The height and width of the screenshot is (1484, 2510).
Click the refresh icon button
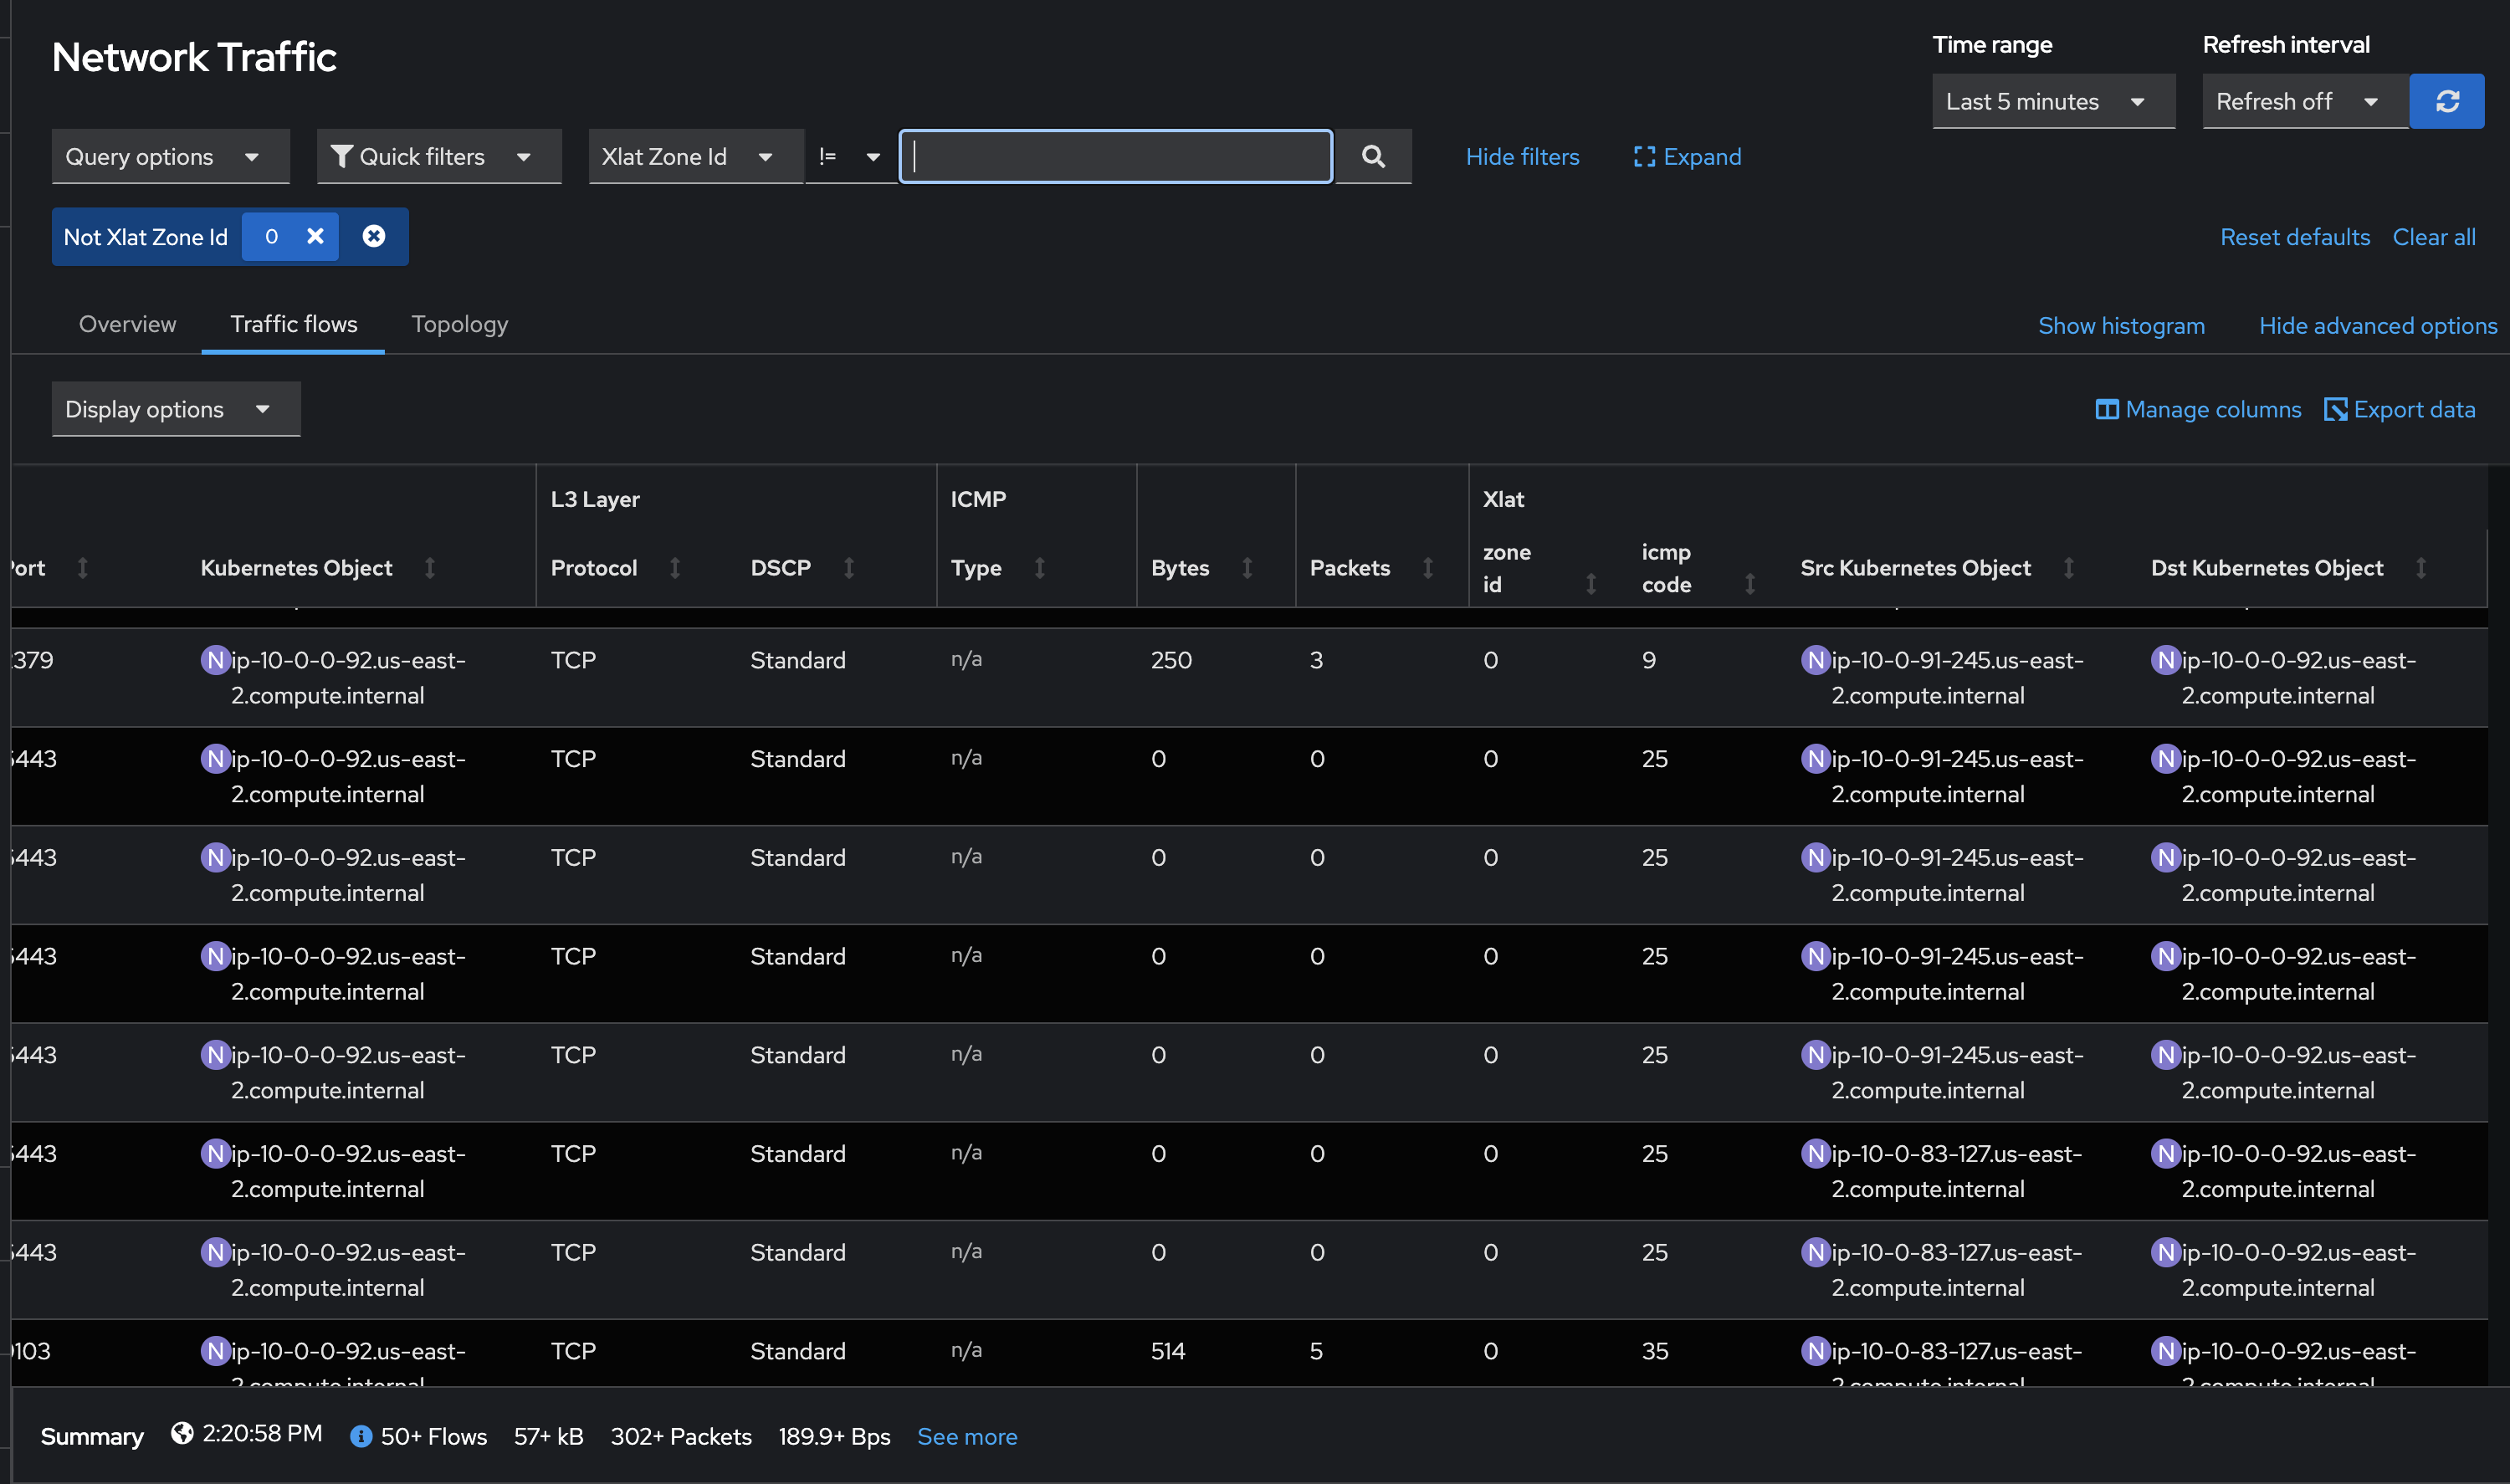(2446, 101)
